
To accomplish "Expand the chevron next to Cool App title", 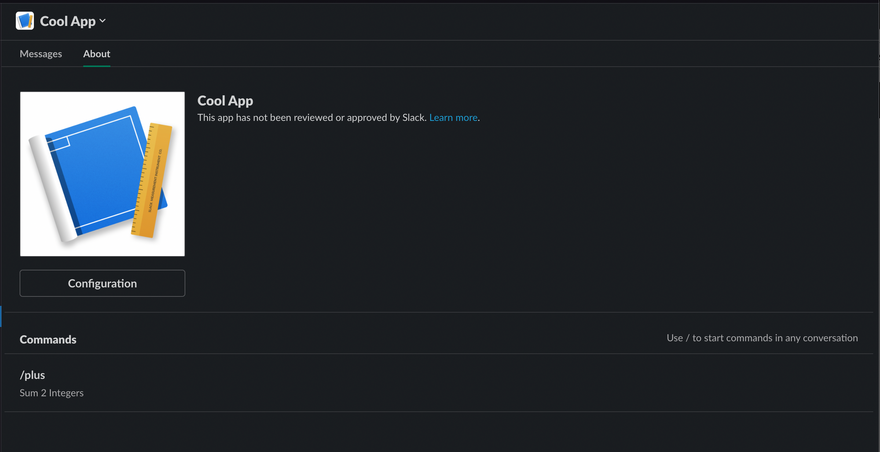I will [x=103, y=21].
